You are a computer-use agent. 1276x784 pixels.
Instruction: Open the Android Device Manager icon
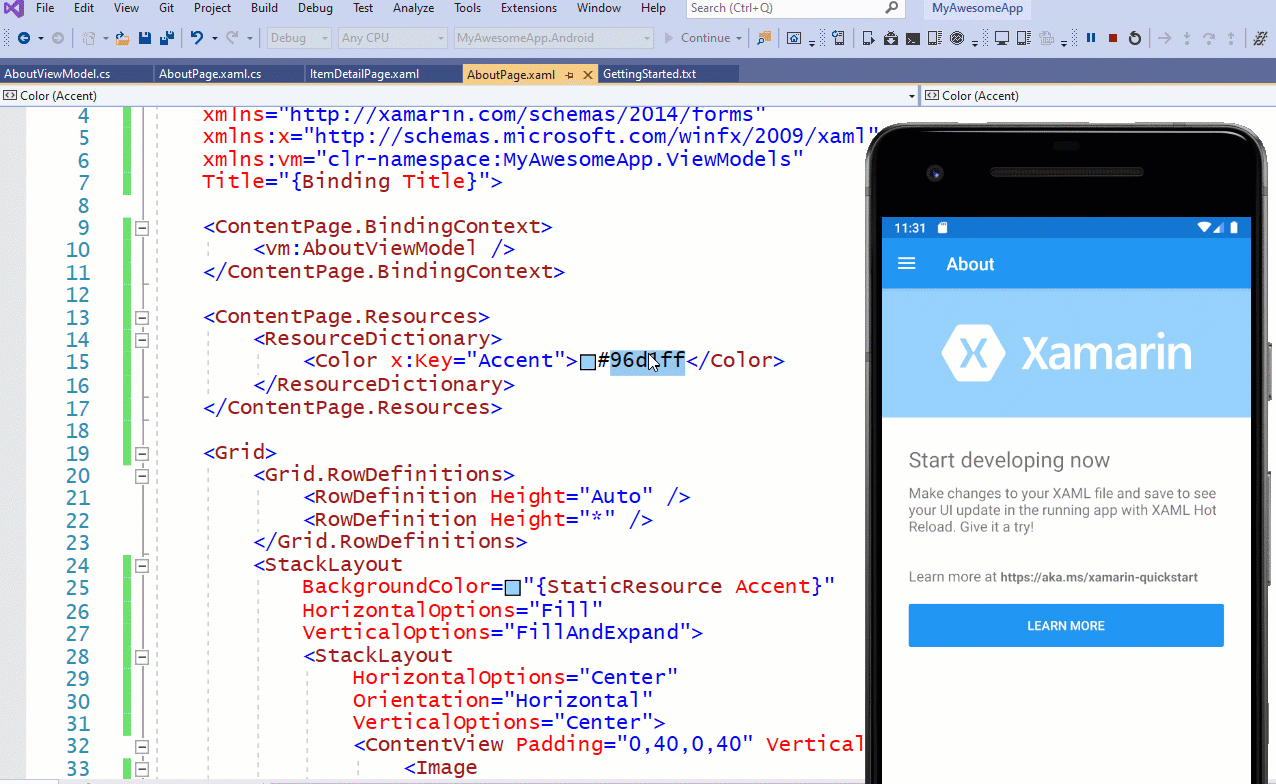pyautogui.click(x=869, y=38)
